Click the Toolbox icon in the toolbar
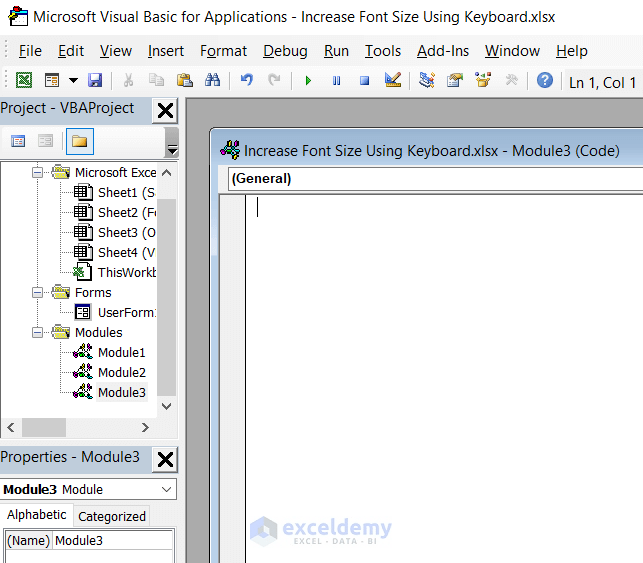This screenshot has height=563, width=643. point(511,80)
